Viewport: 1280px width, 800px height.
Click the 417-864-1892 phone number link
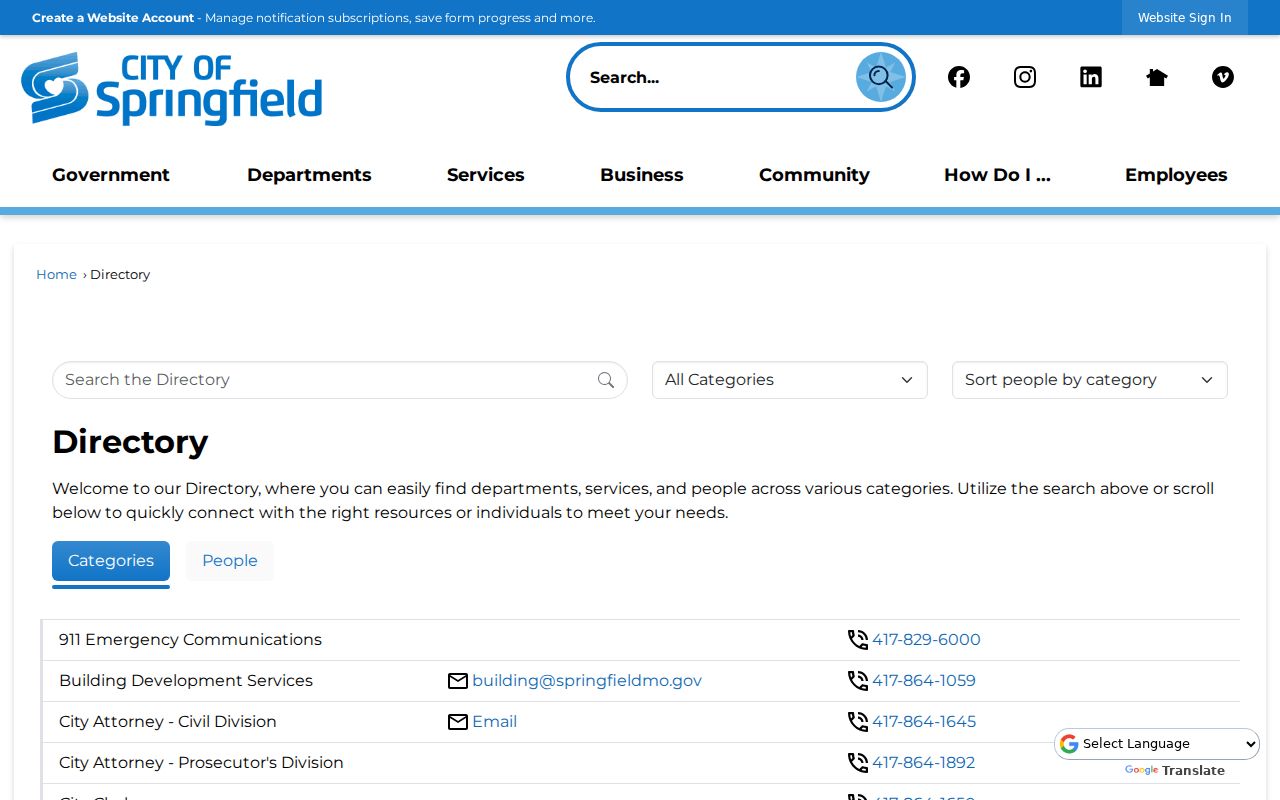(x=923, y=763)
